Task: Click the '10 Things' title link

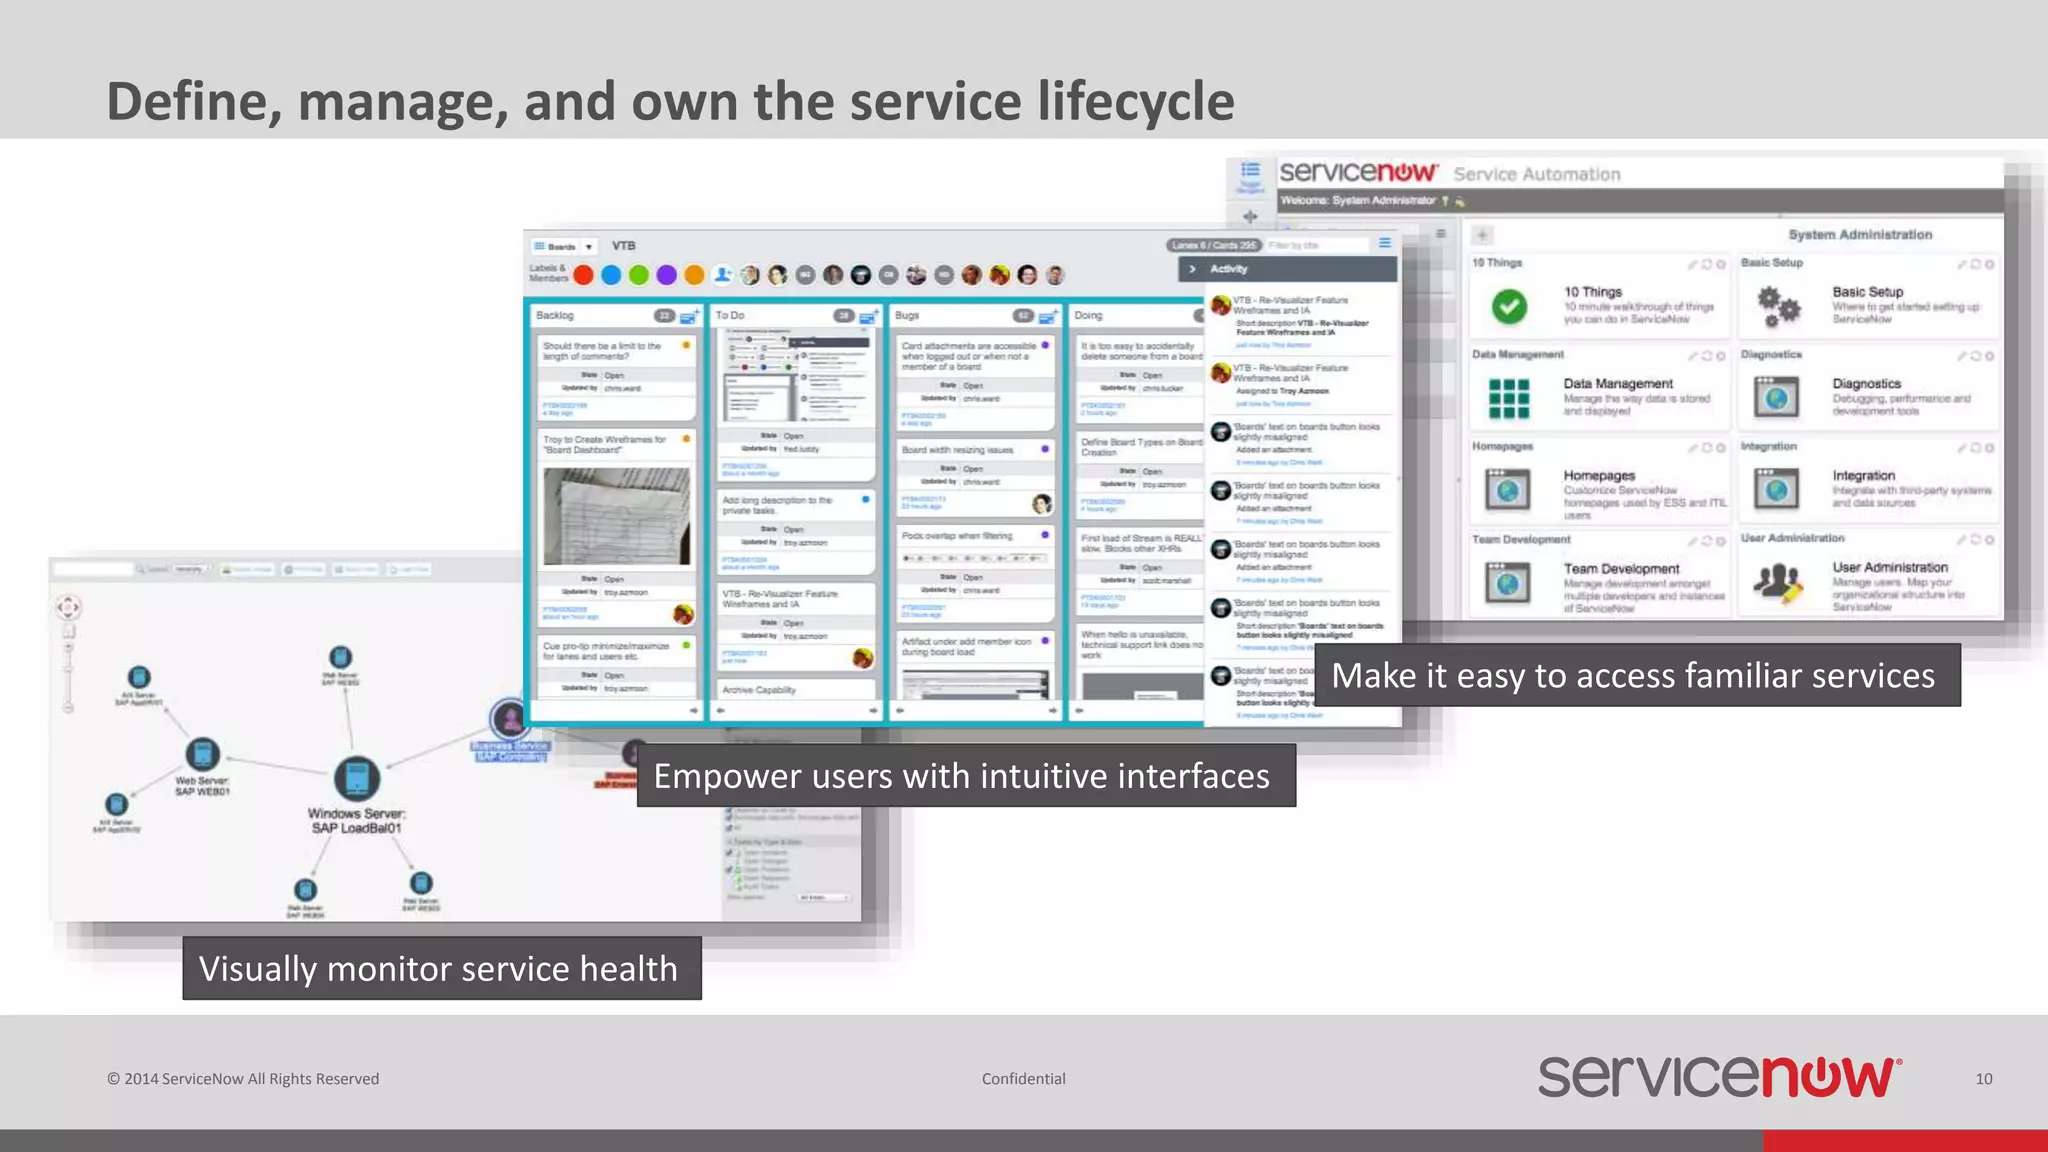Action: 1593,292
